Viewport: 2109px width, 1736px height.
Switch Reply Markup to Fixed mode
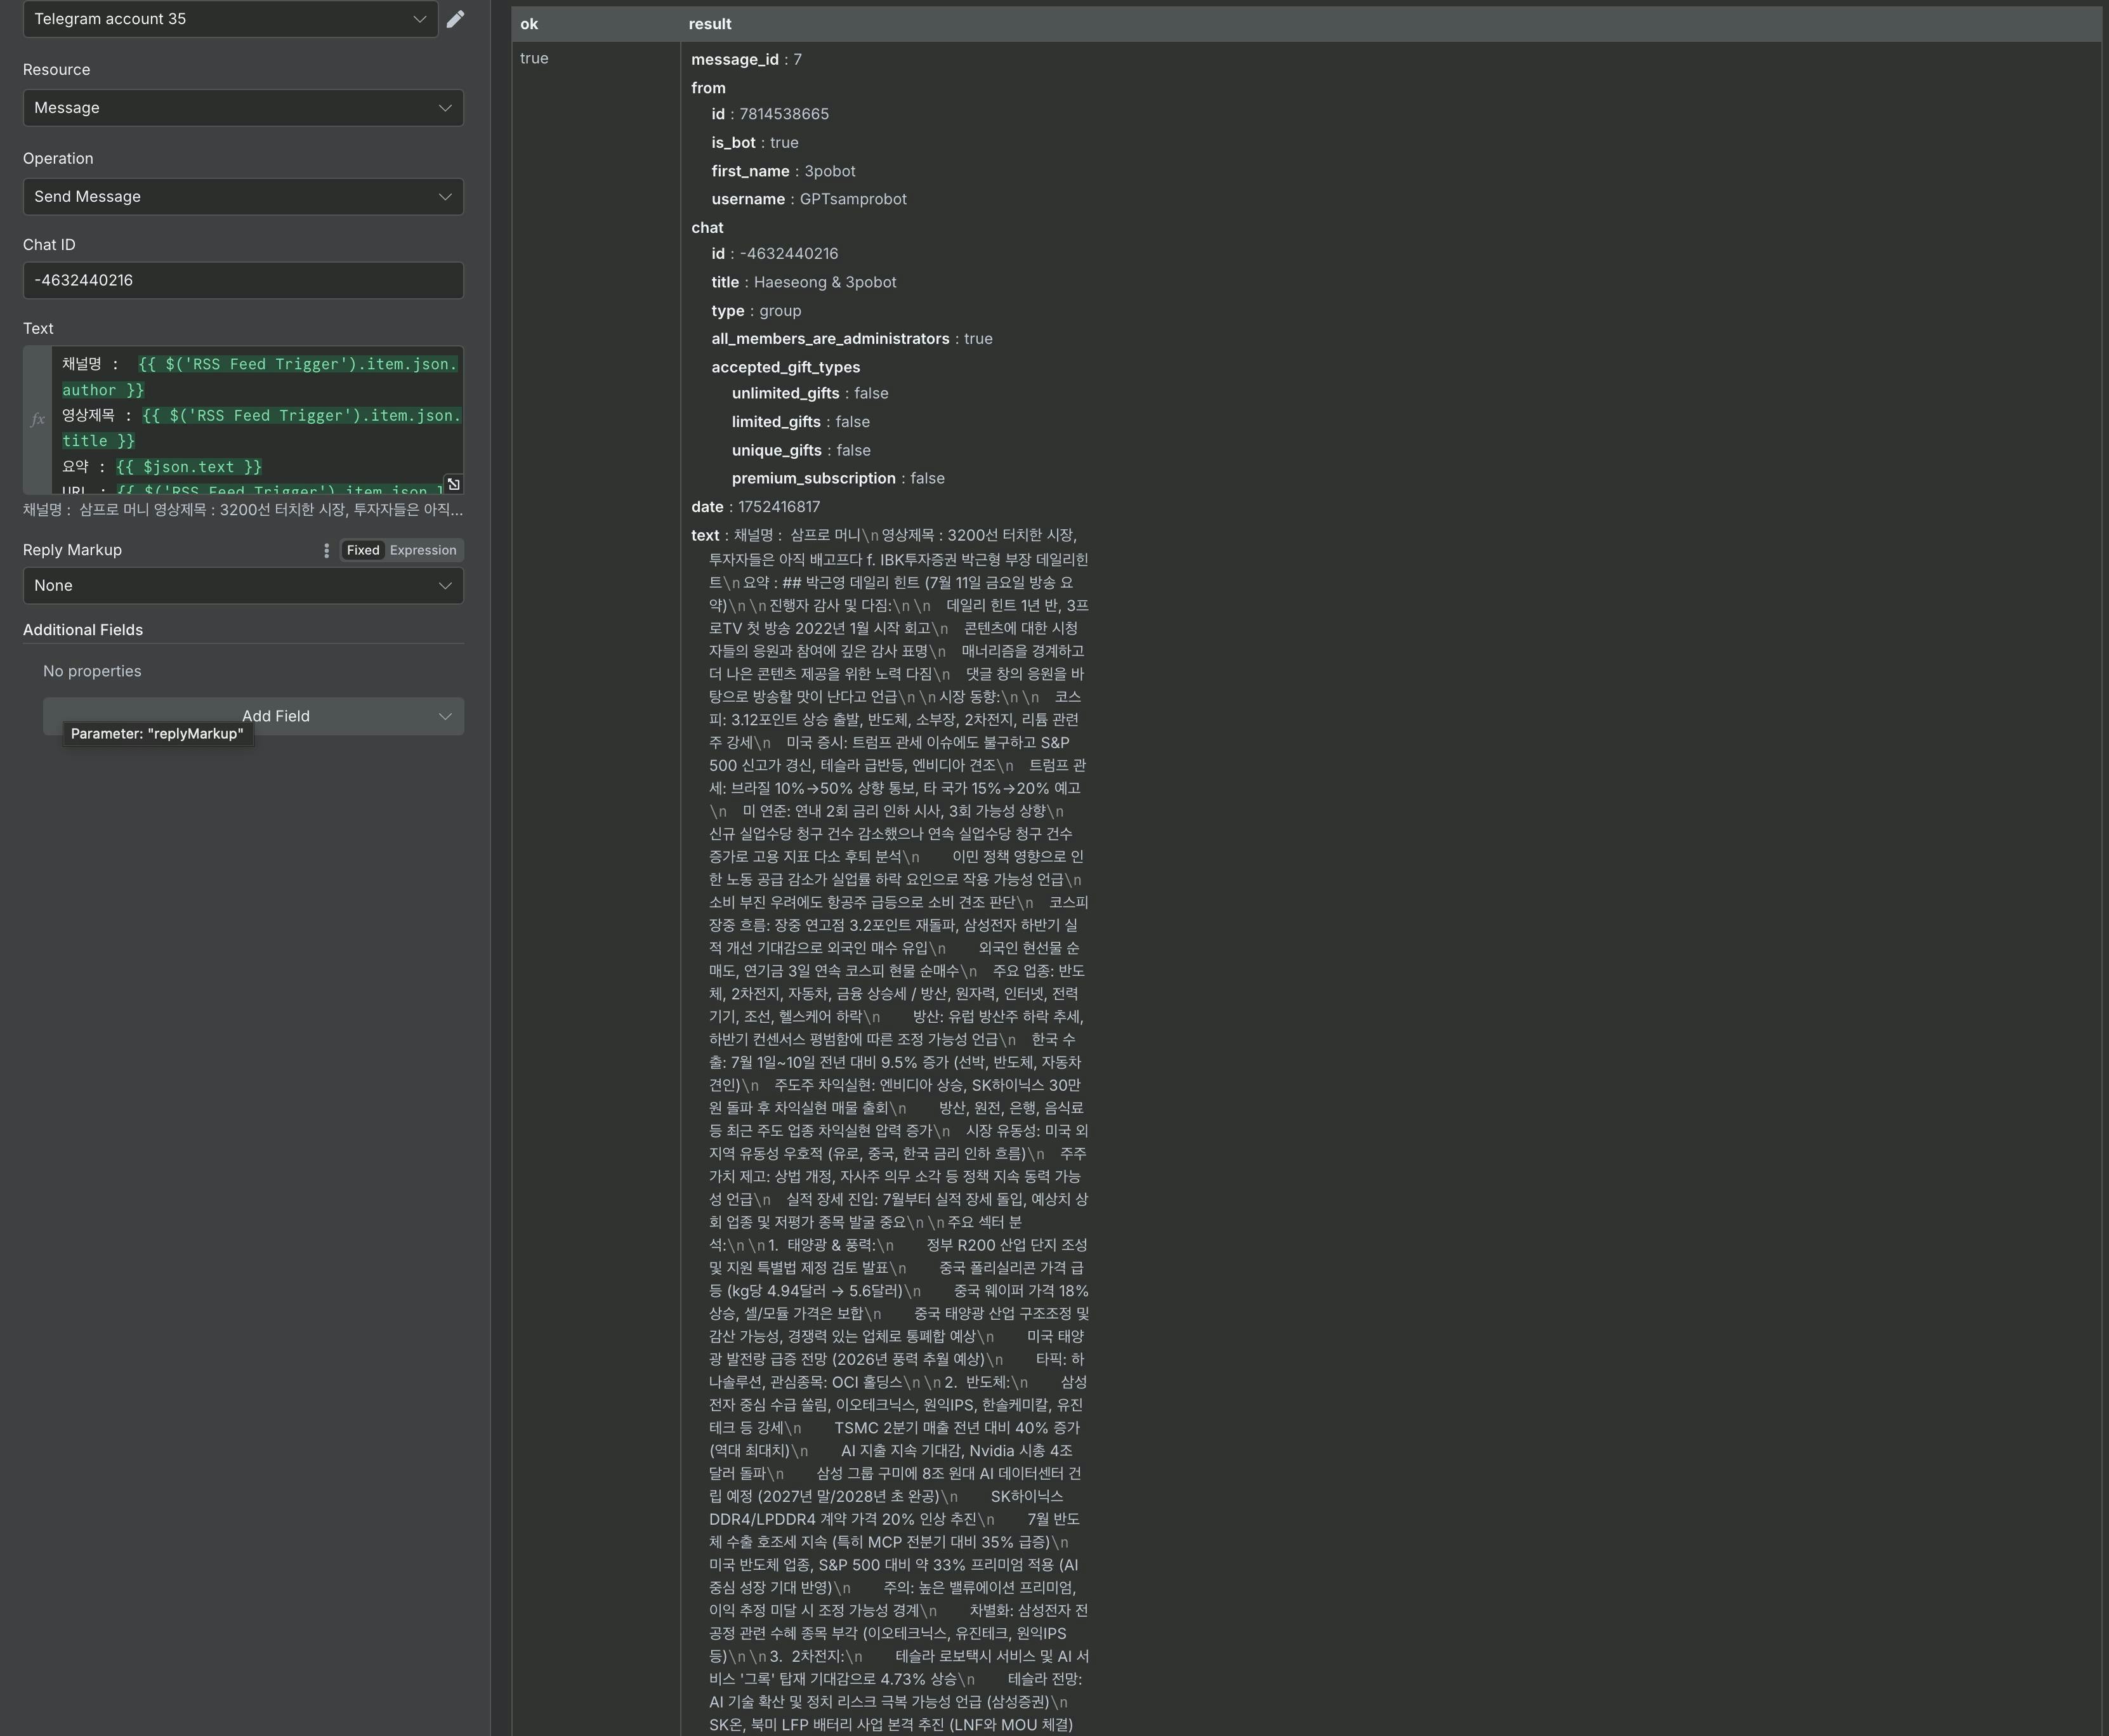pos(363,550)
